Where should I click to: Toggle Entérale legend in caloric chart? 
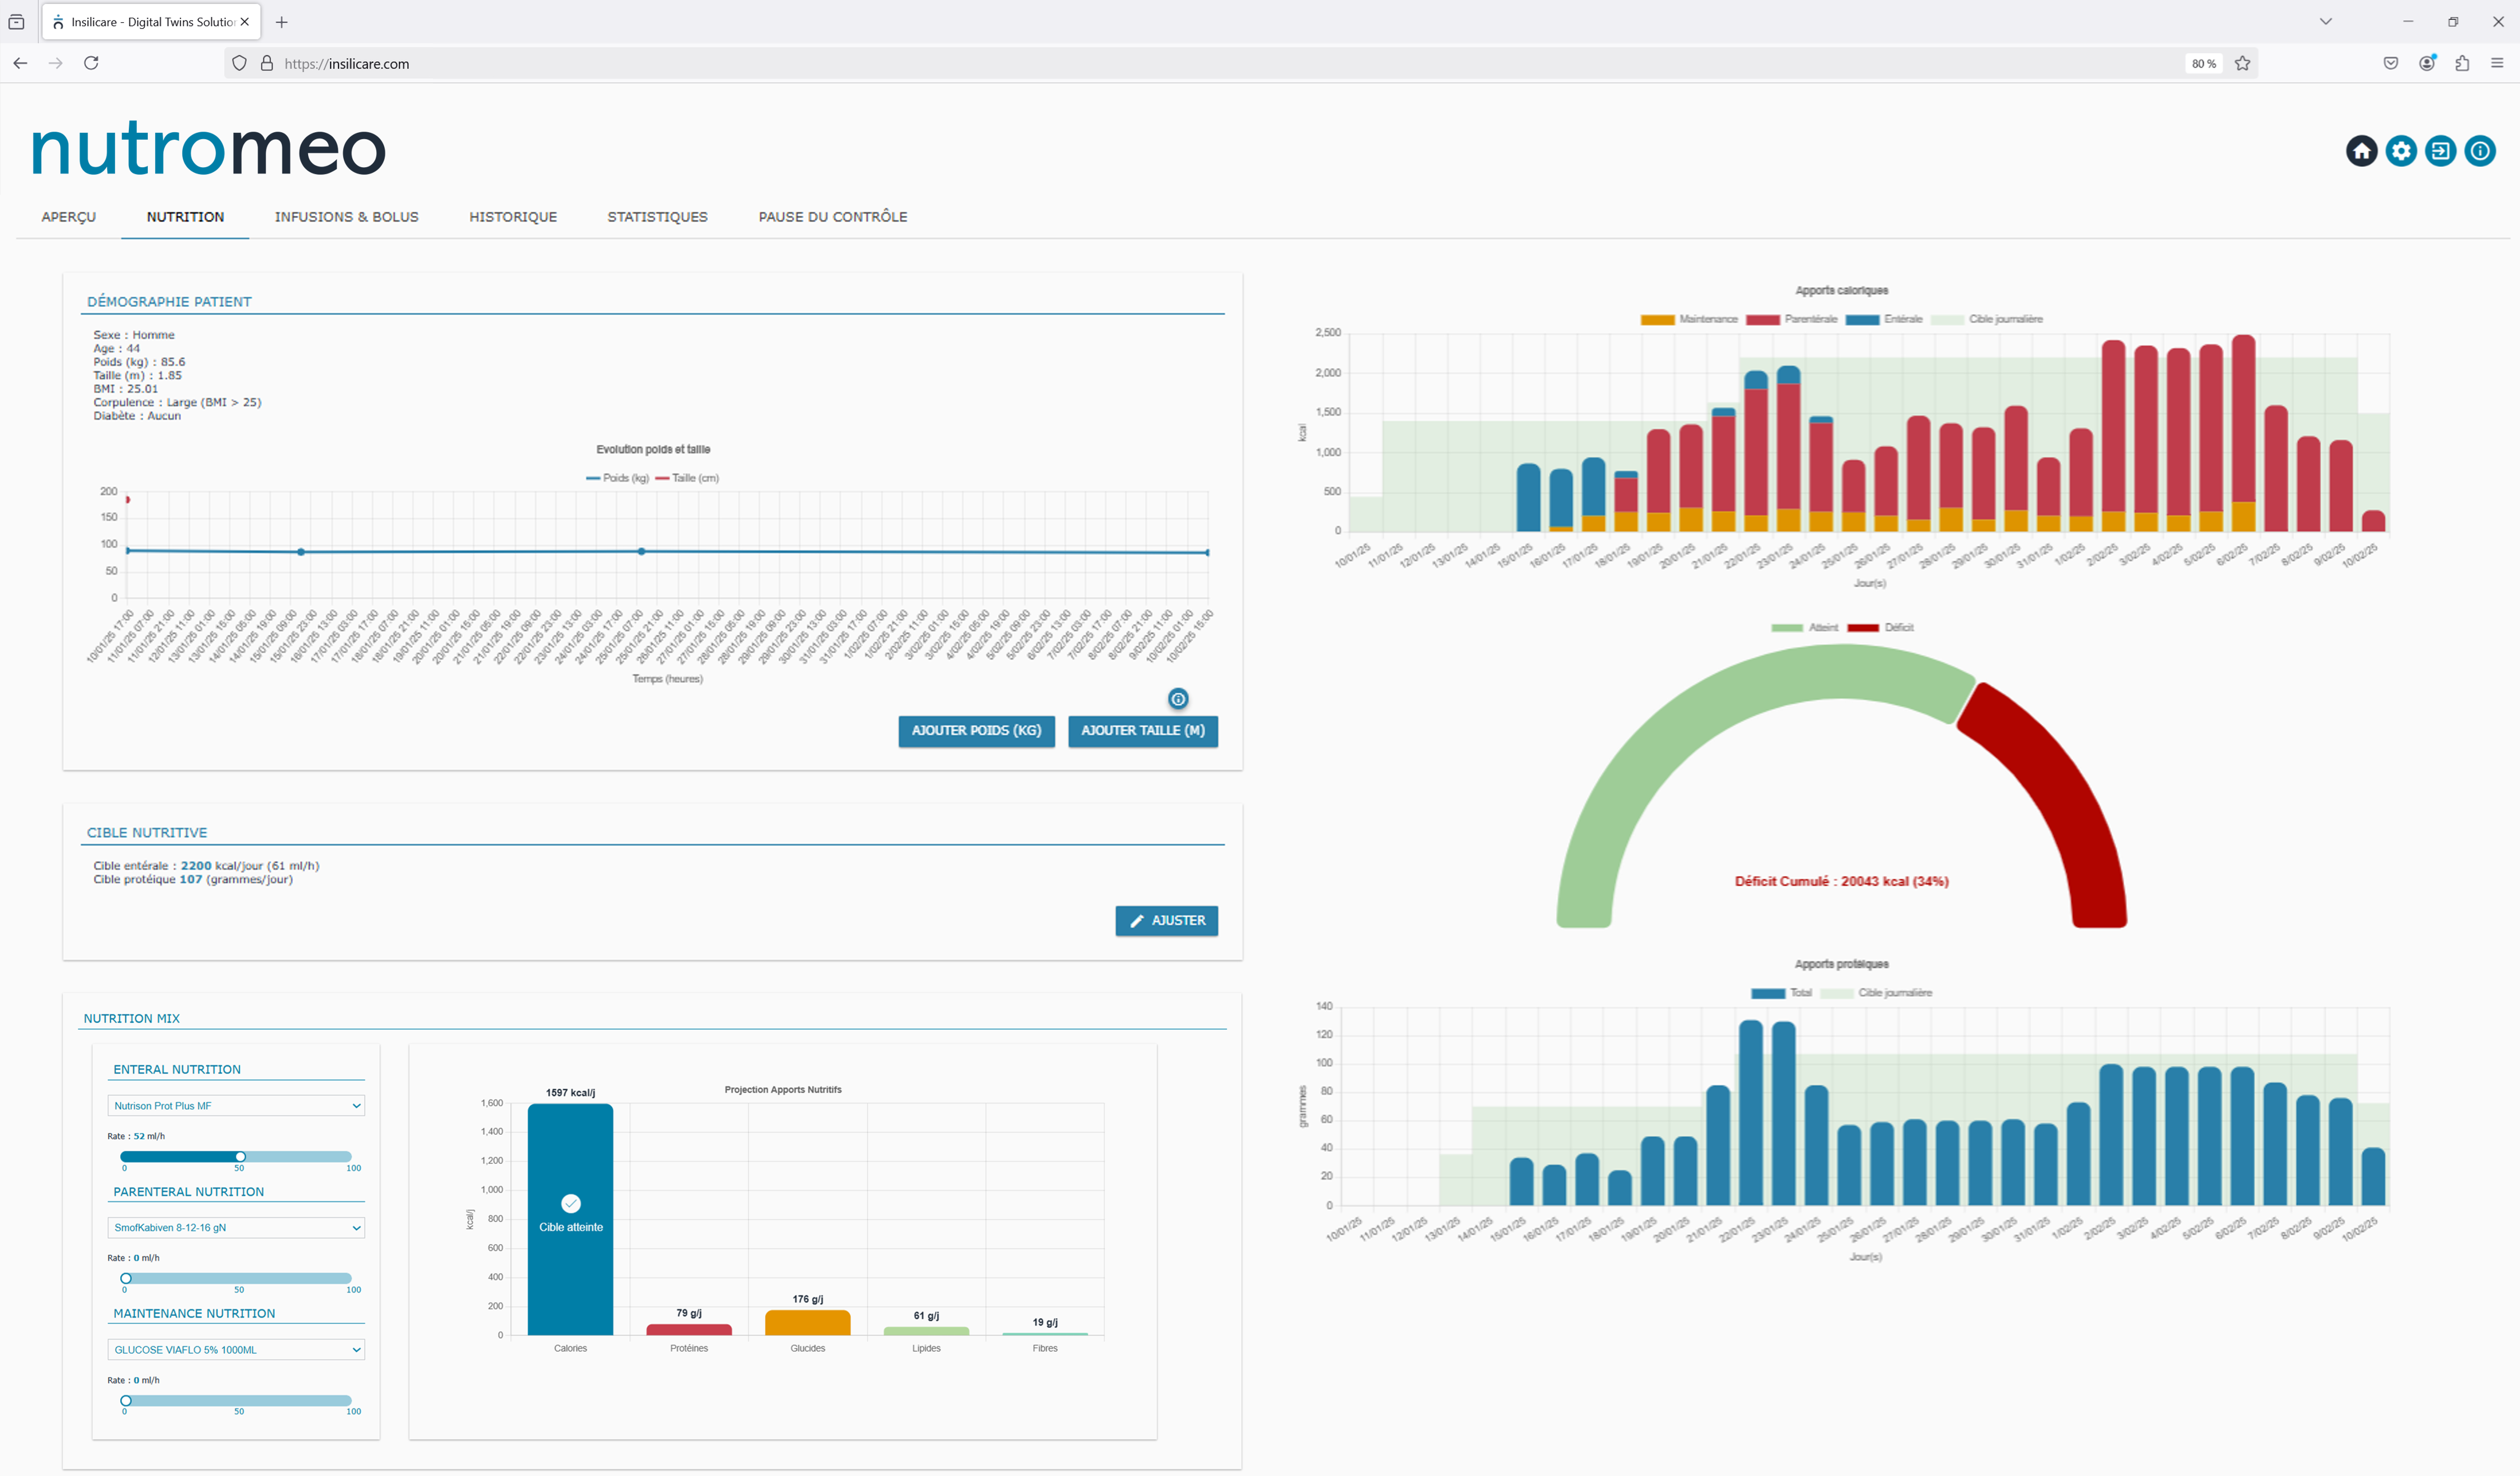point(1884,319)
